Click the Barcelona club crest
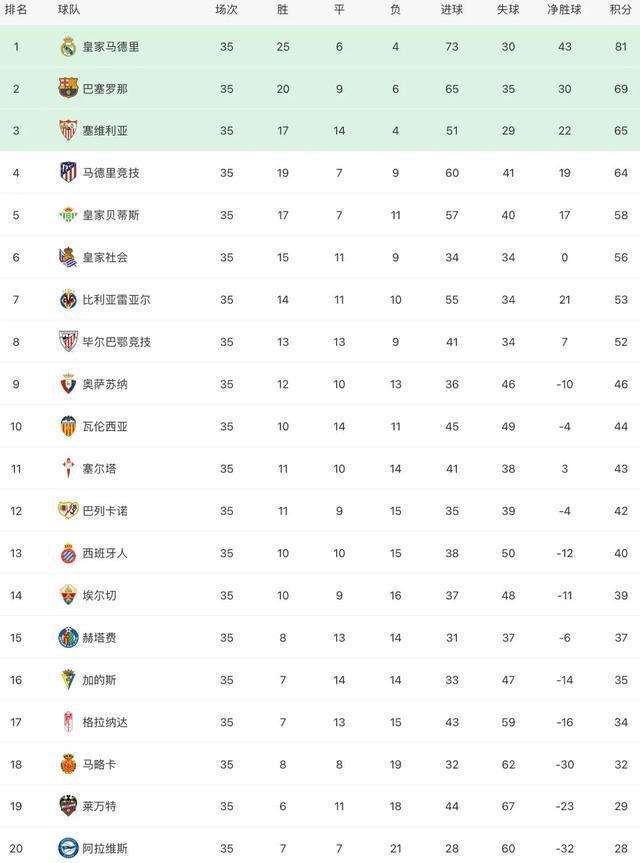 (x=68, y=89)
